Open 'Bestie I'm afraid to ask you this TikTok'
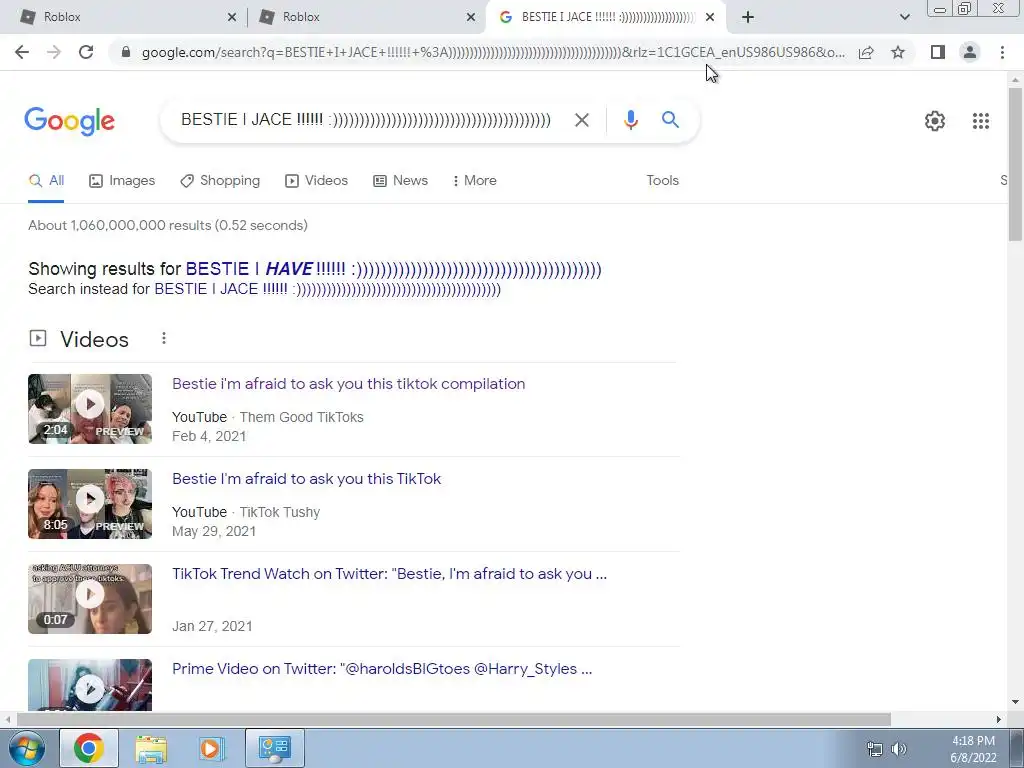 (x=306, y=479)
